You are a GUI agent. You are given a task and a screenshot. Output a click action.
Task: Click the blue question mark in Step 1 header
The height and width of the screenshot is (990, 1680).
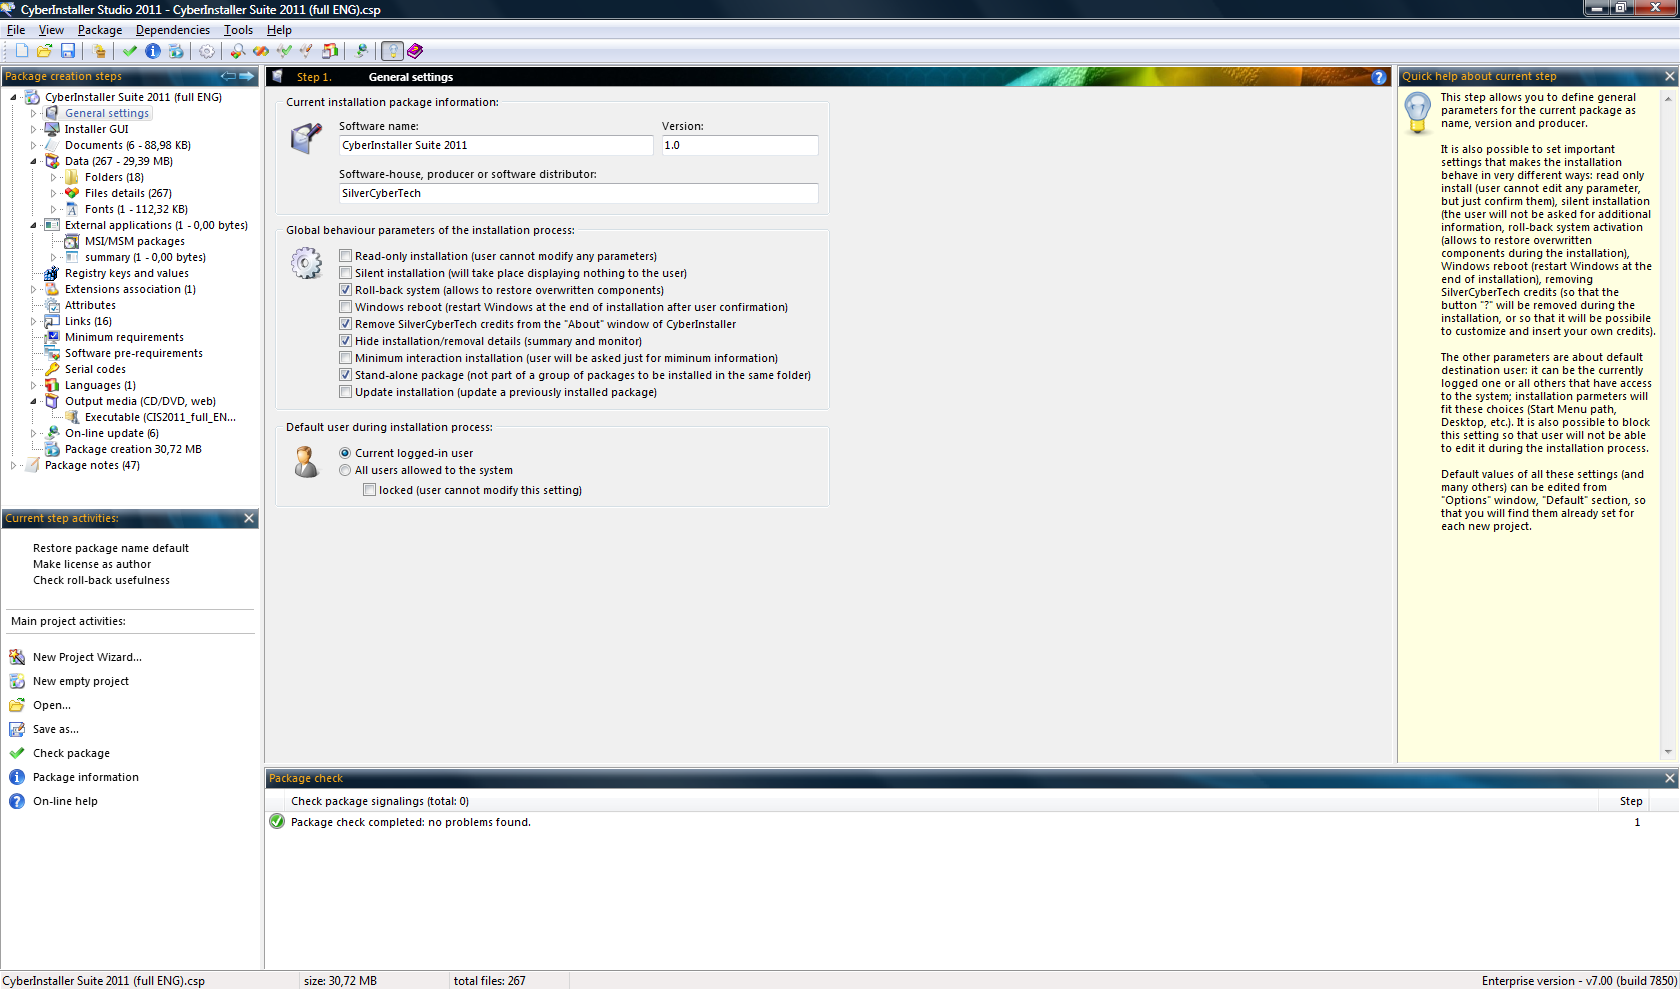[x=1379, y=77]
